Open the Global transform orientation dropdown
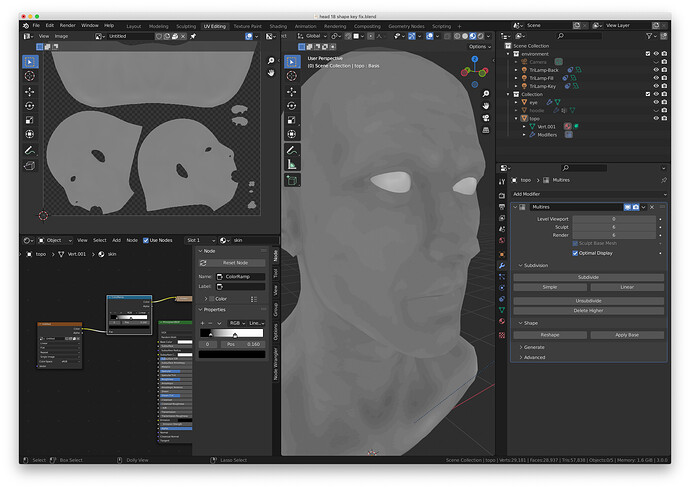Viewport: 690px width, 488px height. (312, 36)
